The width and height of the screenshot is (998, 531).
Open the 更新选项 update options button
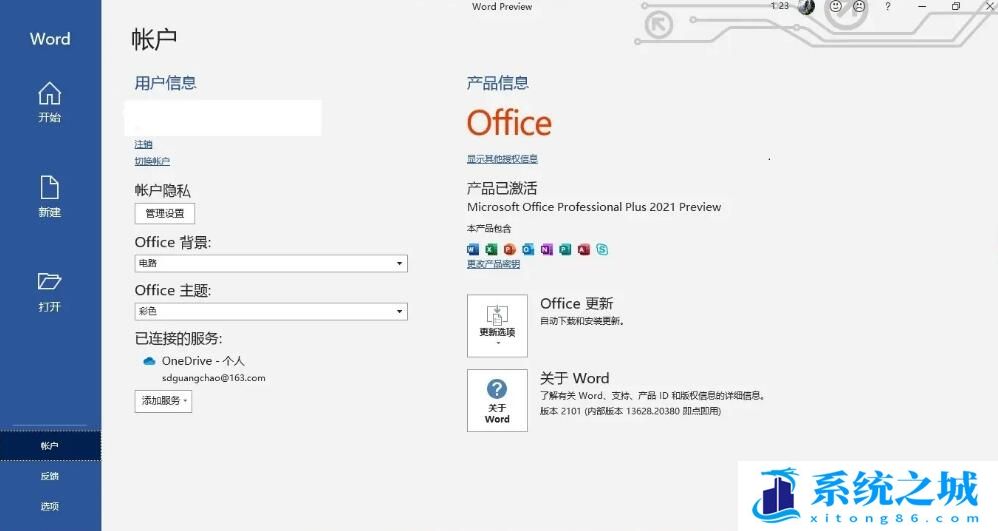(497, 325)
